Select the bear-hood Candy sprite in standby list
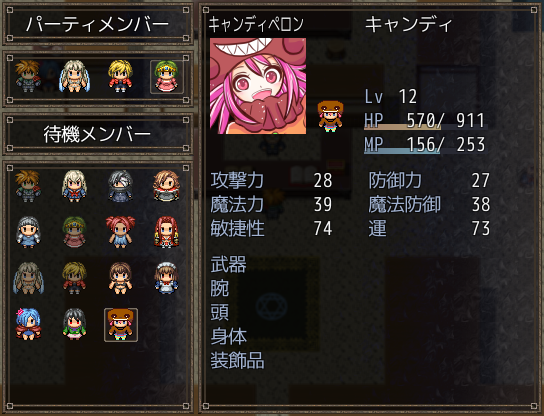This screenshot has width=544, height=416. click(121, 325)
